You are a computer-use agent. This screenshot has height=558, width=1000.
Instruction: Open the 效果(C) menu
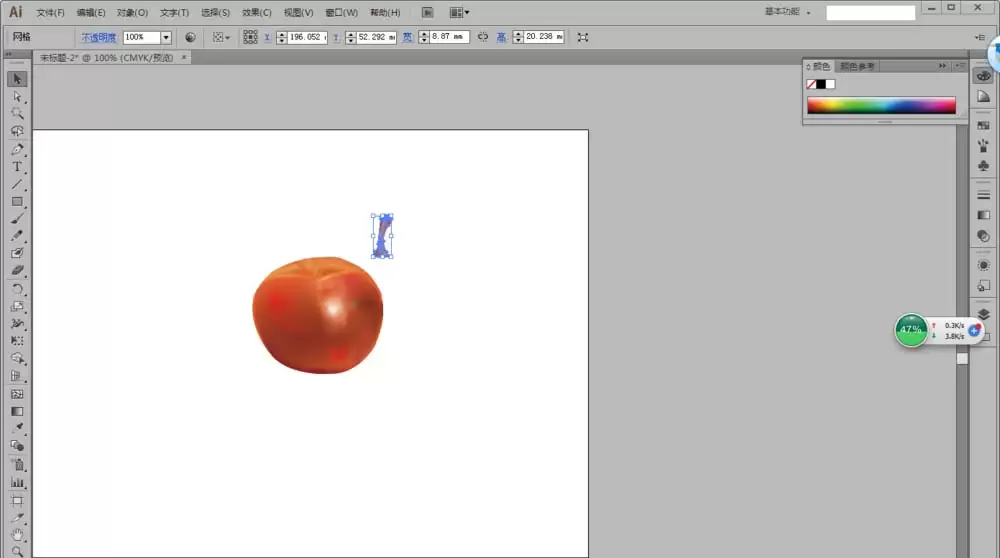pyautogui.click(x=256, y=13)
